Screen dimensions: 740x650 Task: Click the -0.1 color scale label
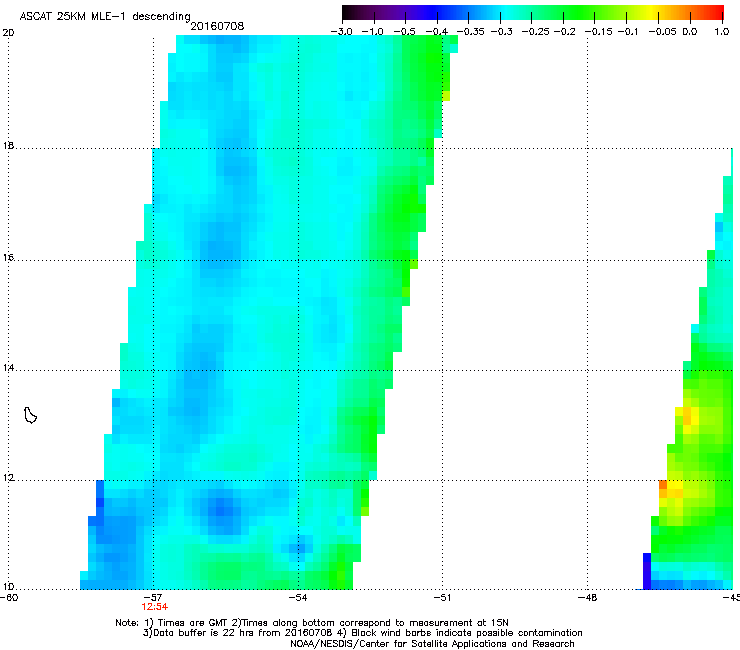(x=628, y=32)
